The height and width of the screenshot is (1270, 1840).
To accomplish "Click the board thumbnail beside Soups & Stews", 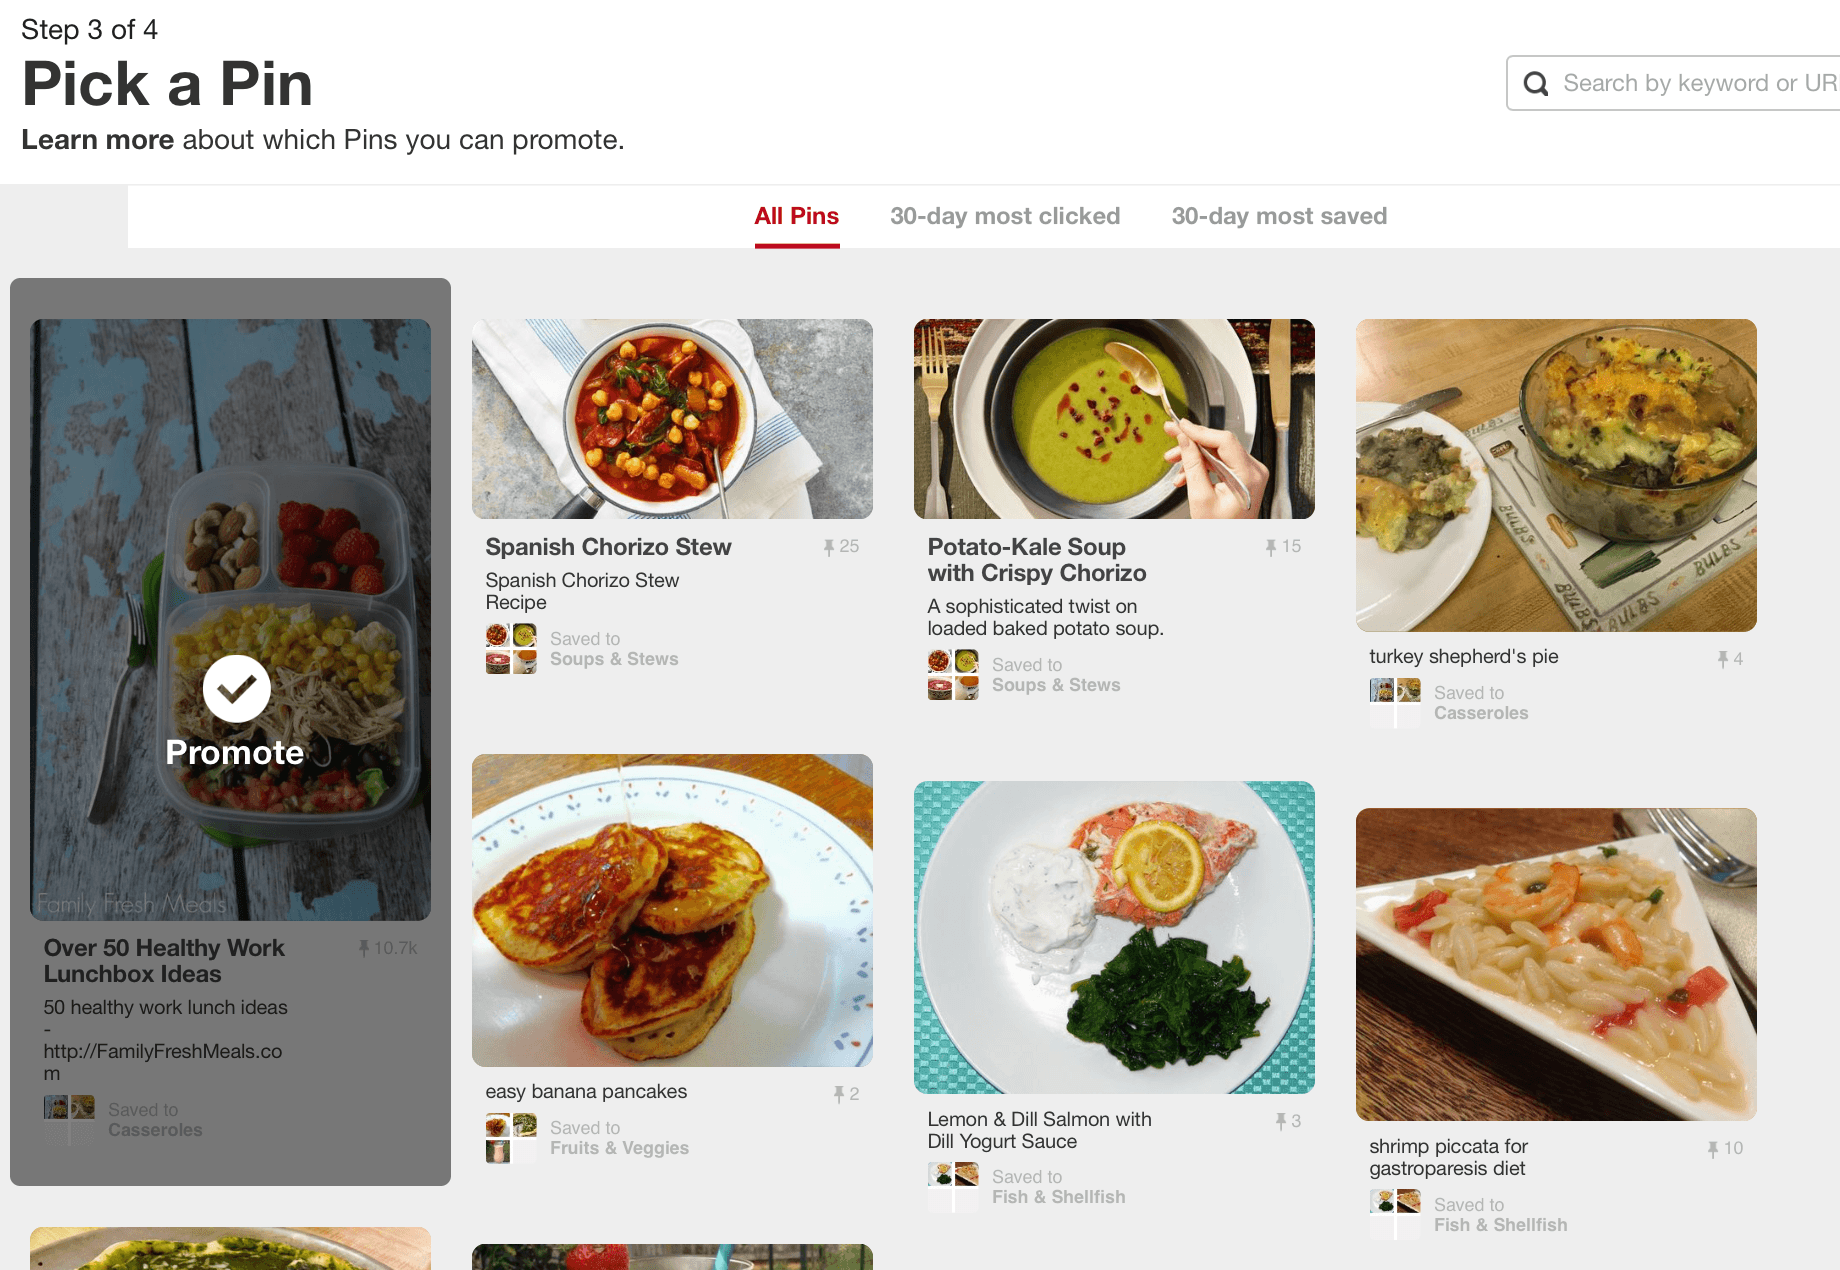I will 511,647.
